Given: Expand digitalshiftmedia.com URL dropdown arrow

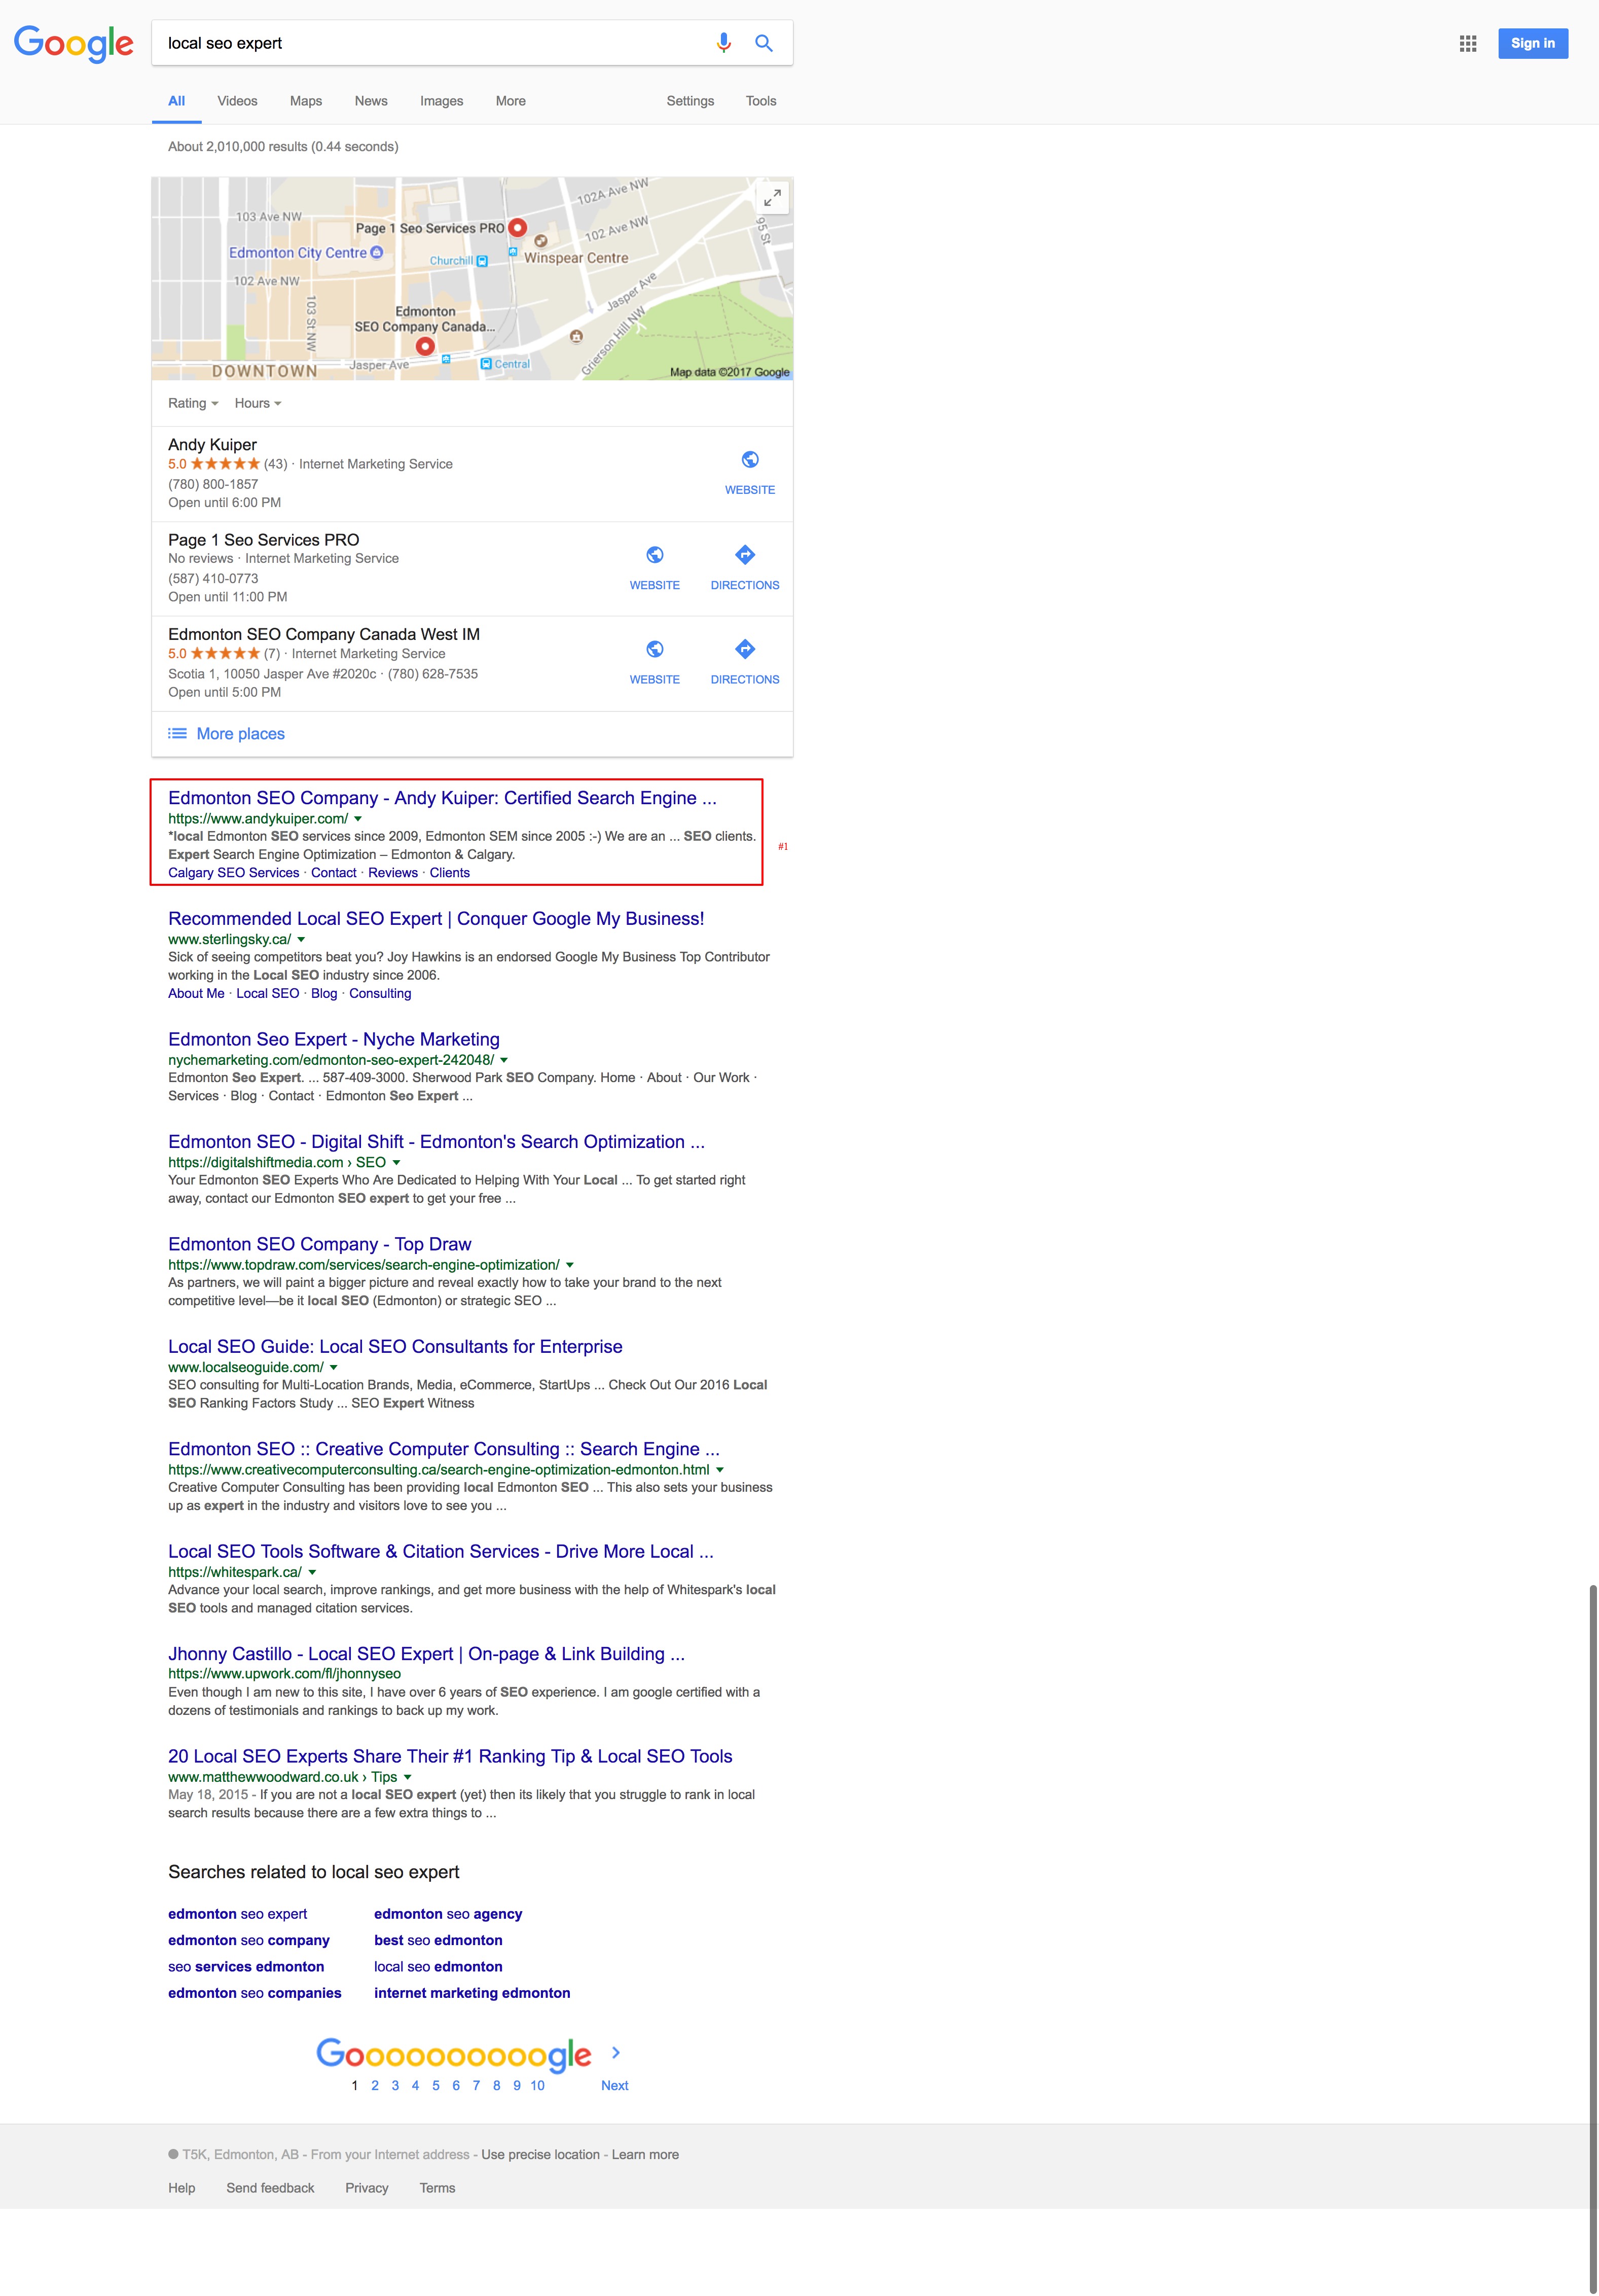Looking at the screenshot, I should (396, 1163).
